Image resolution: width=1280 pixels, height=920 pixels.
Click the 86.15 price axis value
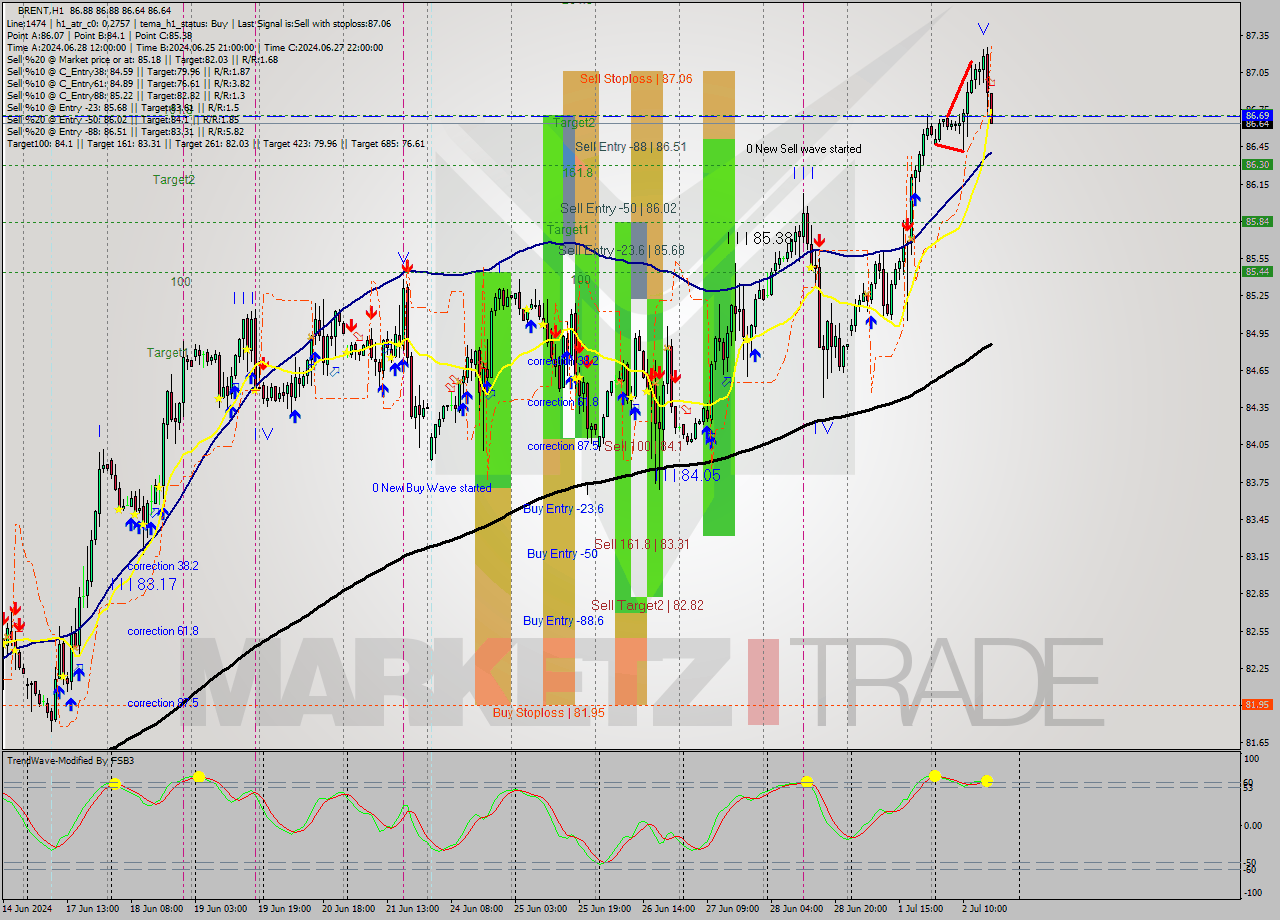(x=1258, y=184)
